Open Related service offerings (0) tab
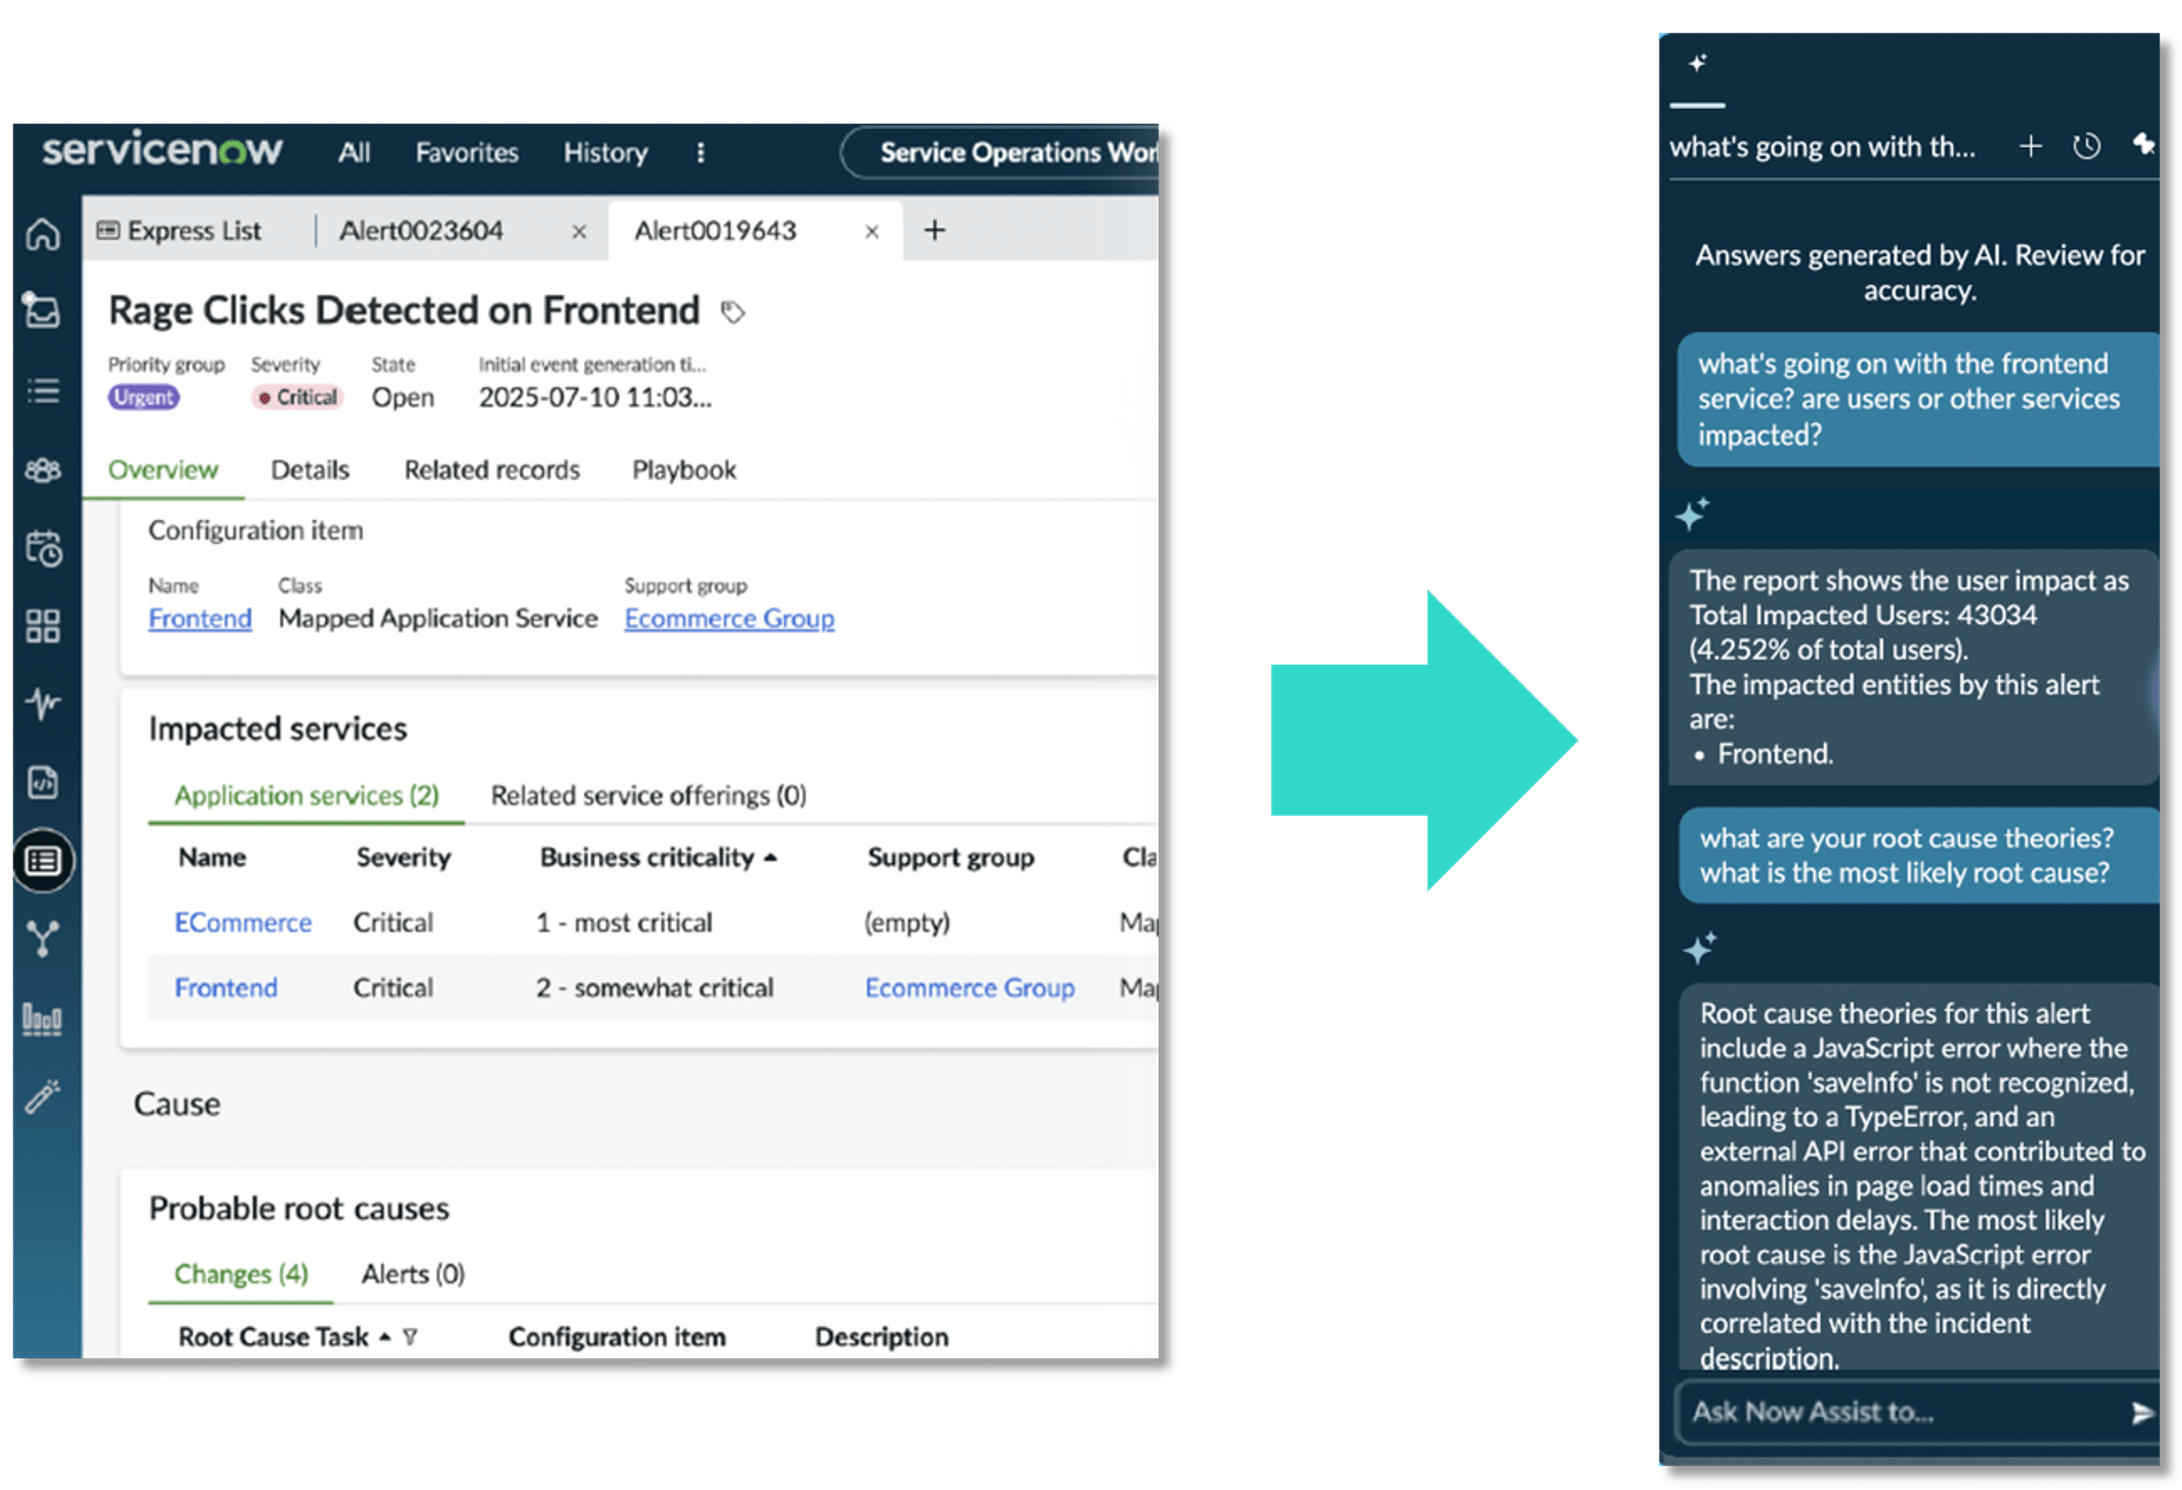This screenshot has height=1490, width=2182. [x=648, y=795]
